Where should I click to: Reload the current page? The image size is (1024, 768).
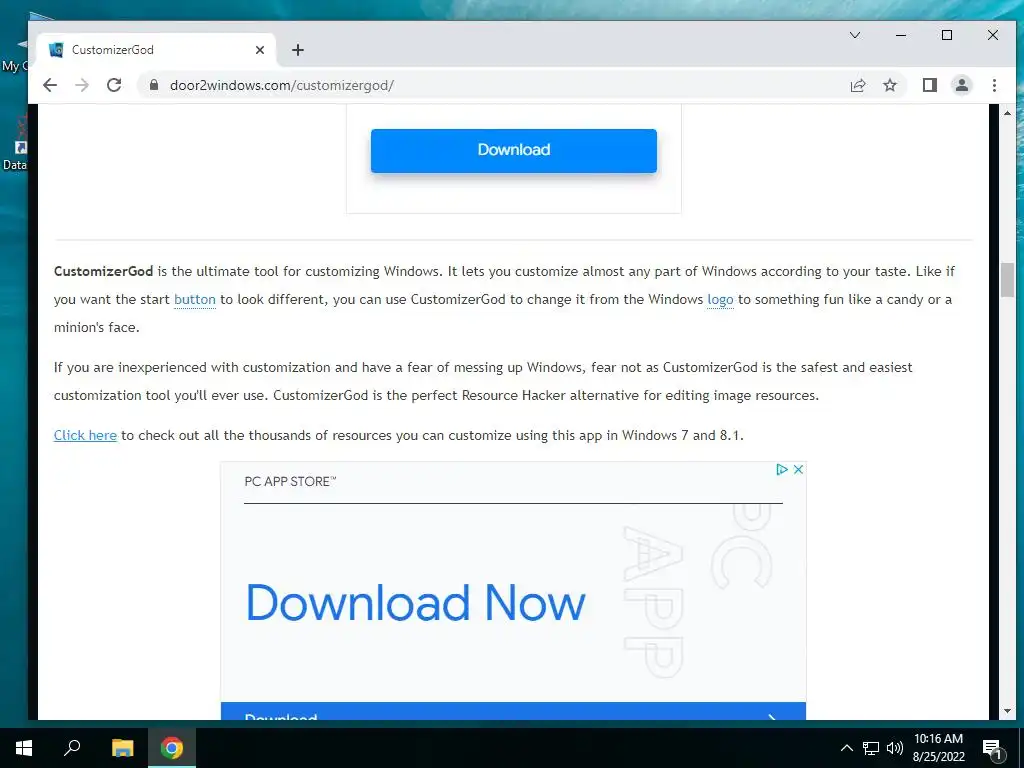[x=114, y=85]
